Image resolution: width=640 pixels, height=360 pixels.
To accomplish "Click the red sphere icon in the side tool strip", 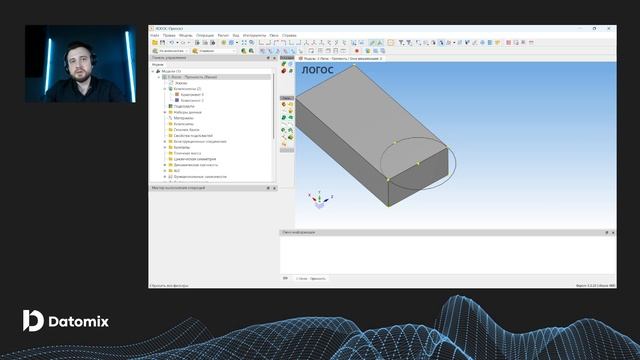I will [284, 71].
